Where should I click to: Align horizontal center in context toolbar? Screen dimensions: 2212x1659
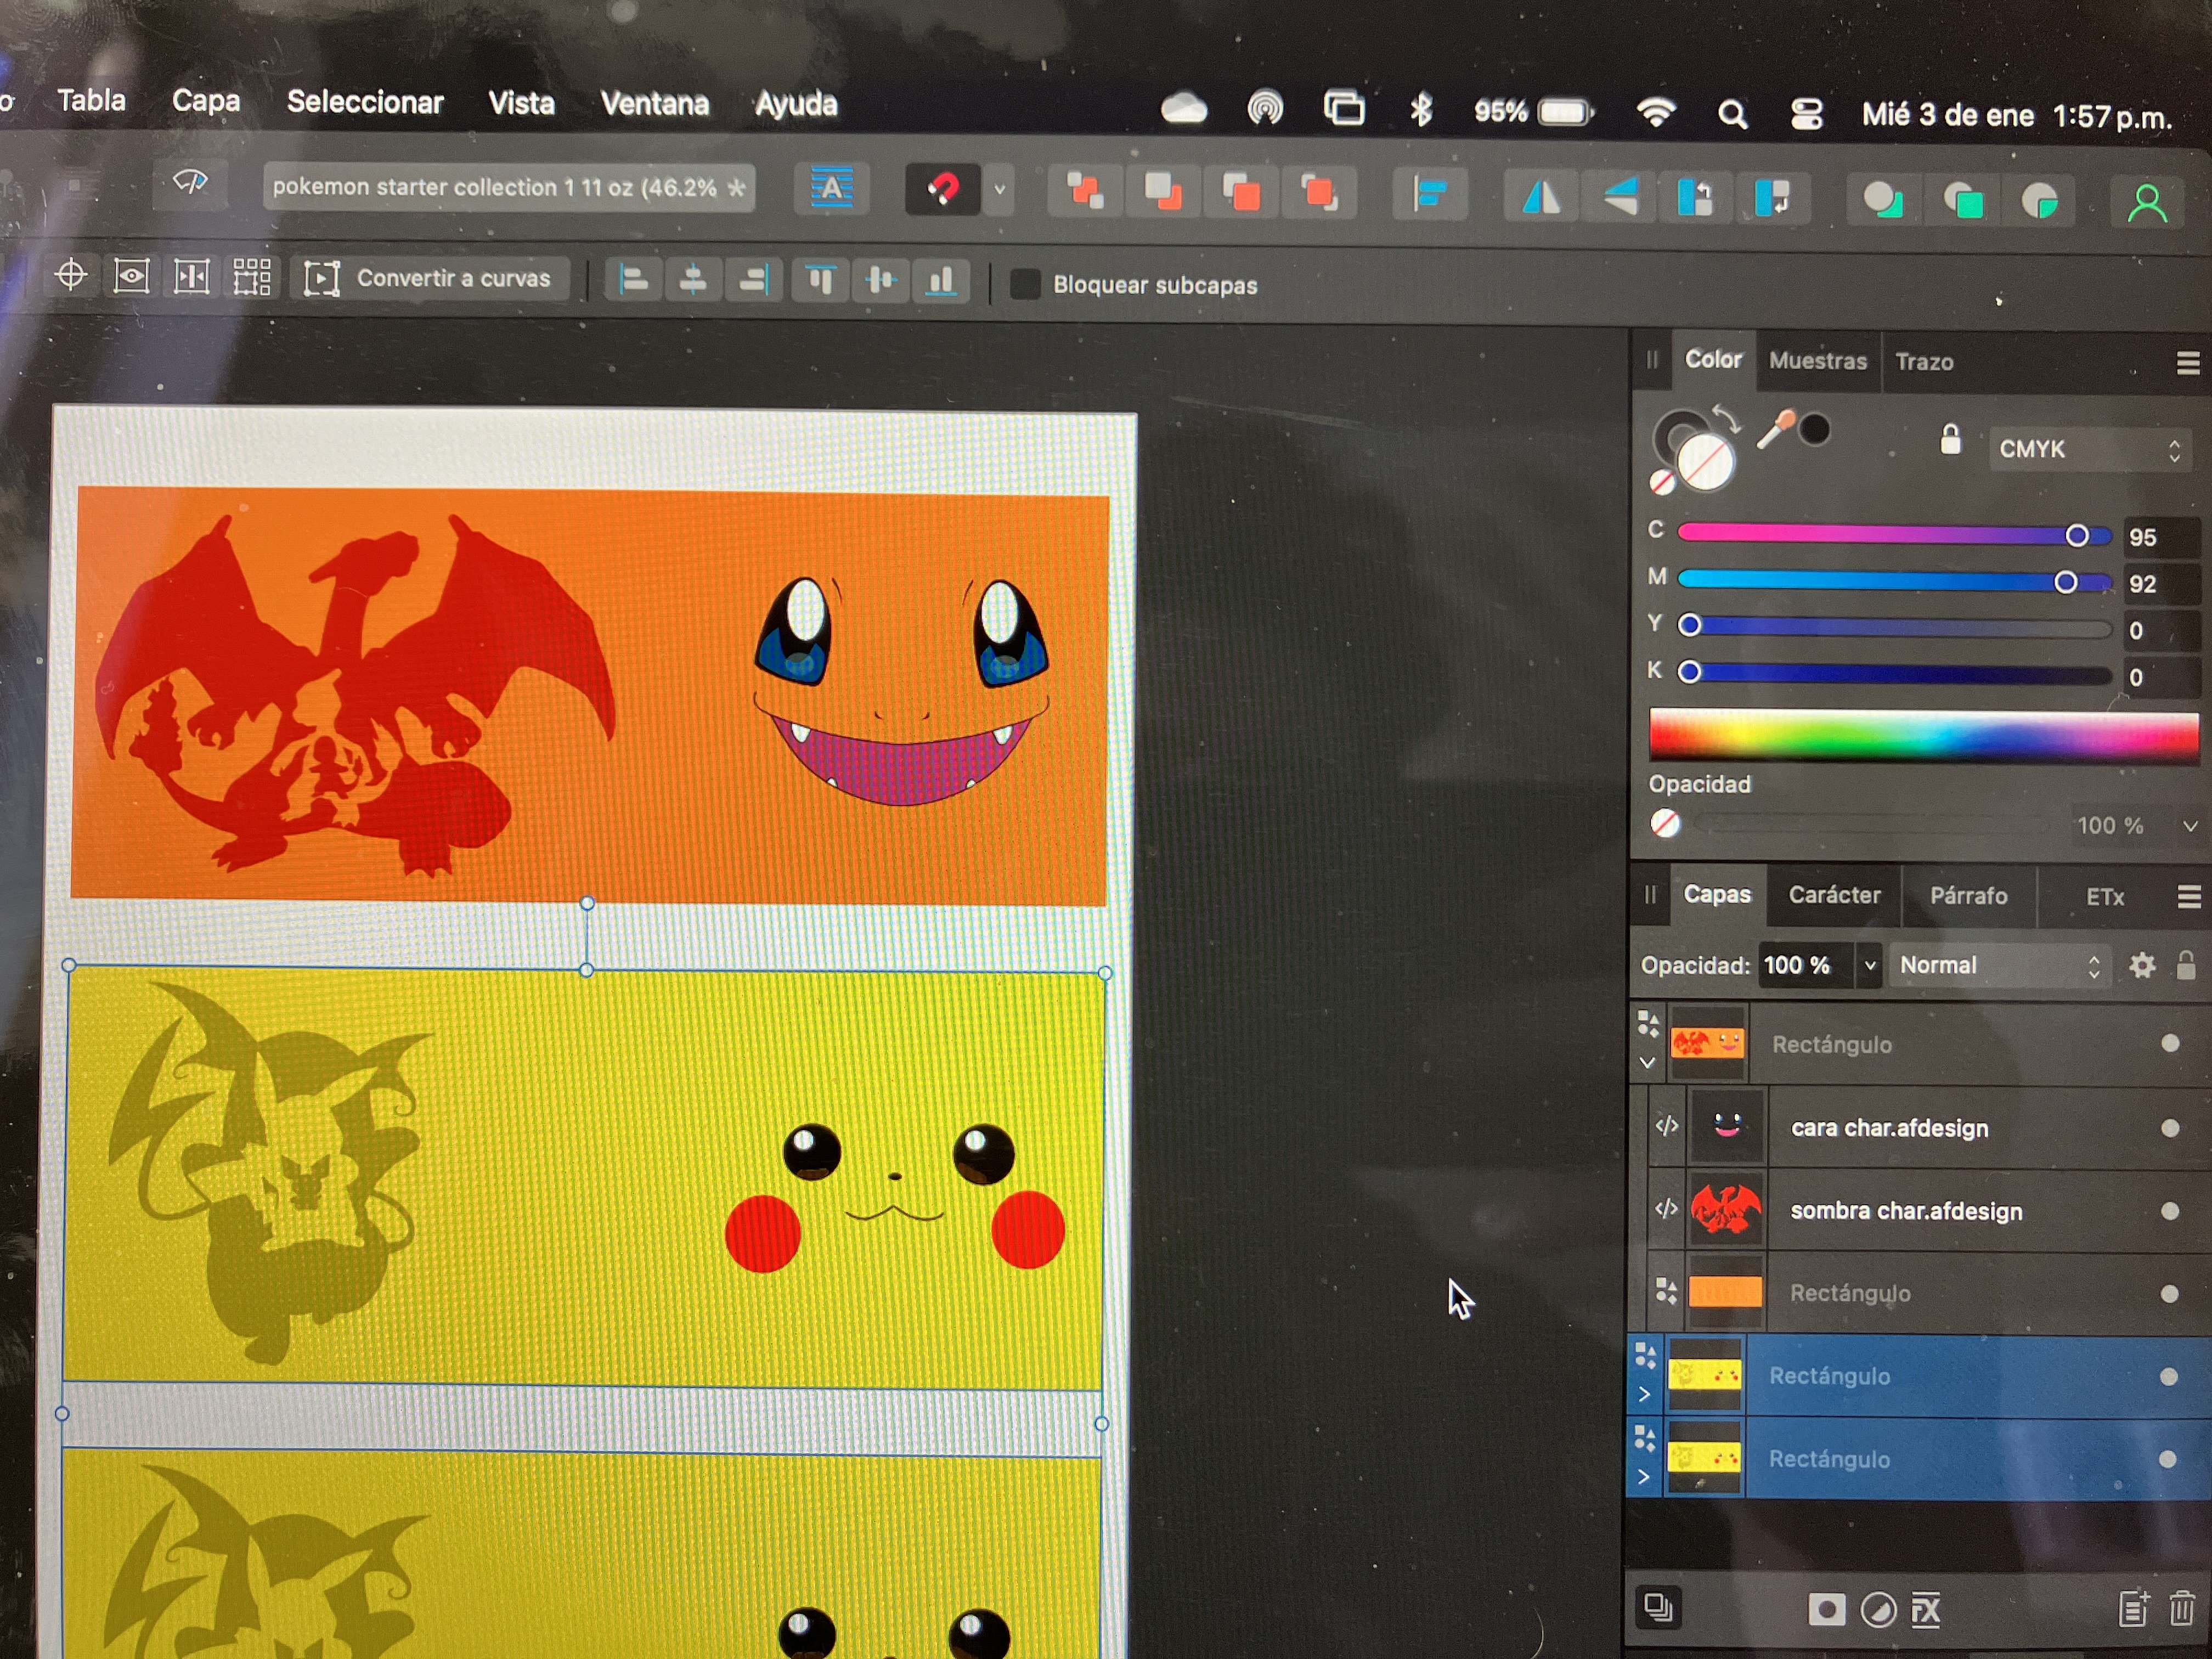click(x=693, y=281)
